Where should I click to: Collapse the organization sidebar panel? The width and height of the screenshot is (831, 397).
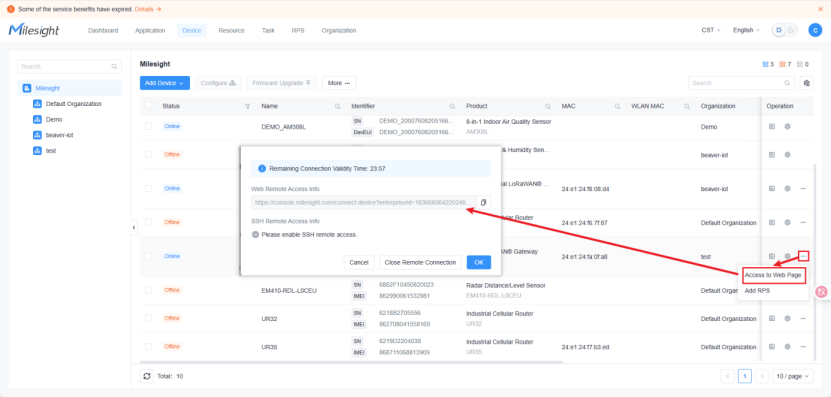tap(134, 227)
